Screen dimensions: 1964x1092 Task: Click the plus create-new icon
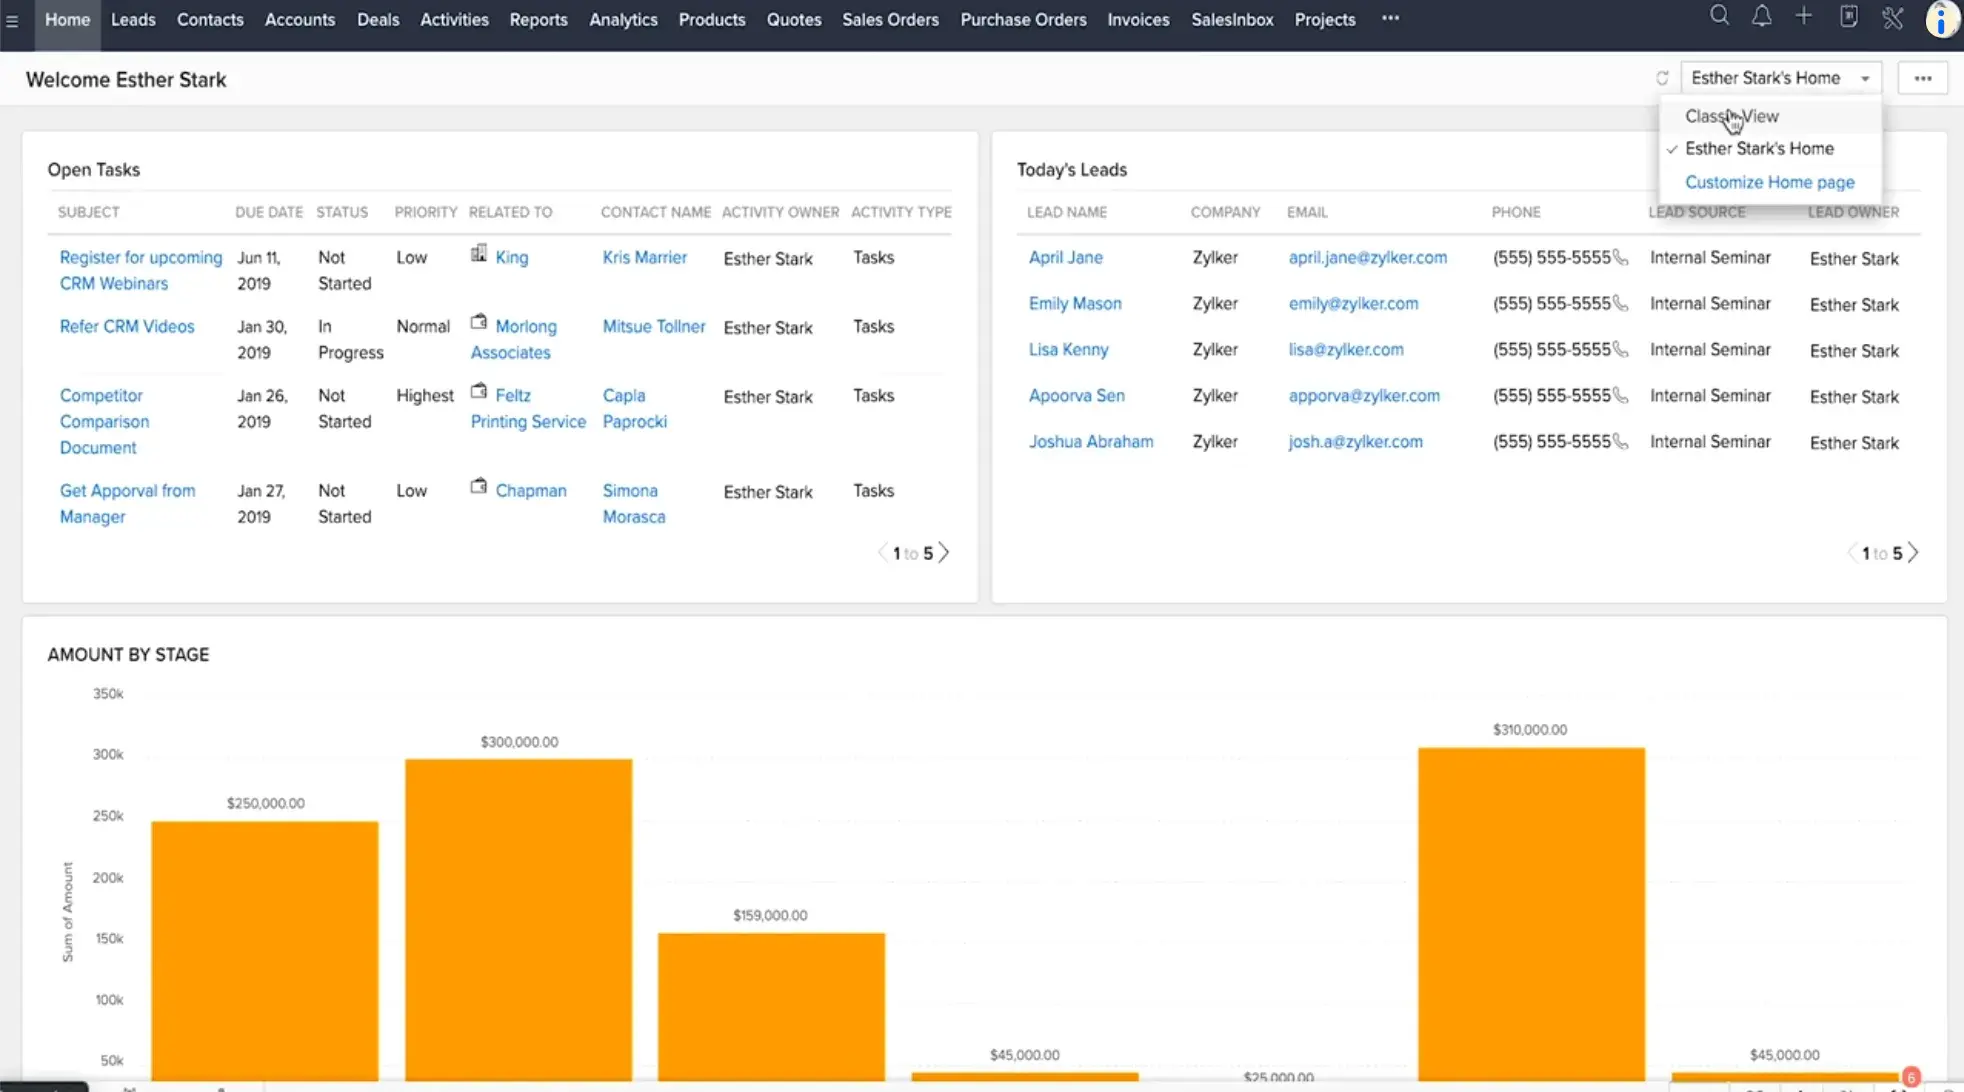[1804, 16]
